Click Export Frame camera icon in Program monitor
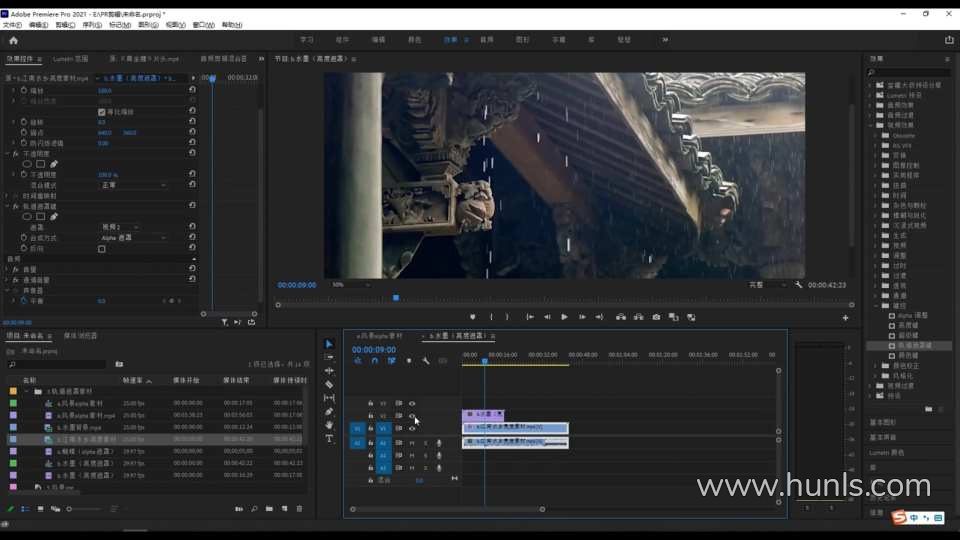This screenshot has width=960, height=540. [656, 317]
